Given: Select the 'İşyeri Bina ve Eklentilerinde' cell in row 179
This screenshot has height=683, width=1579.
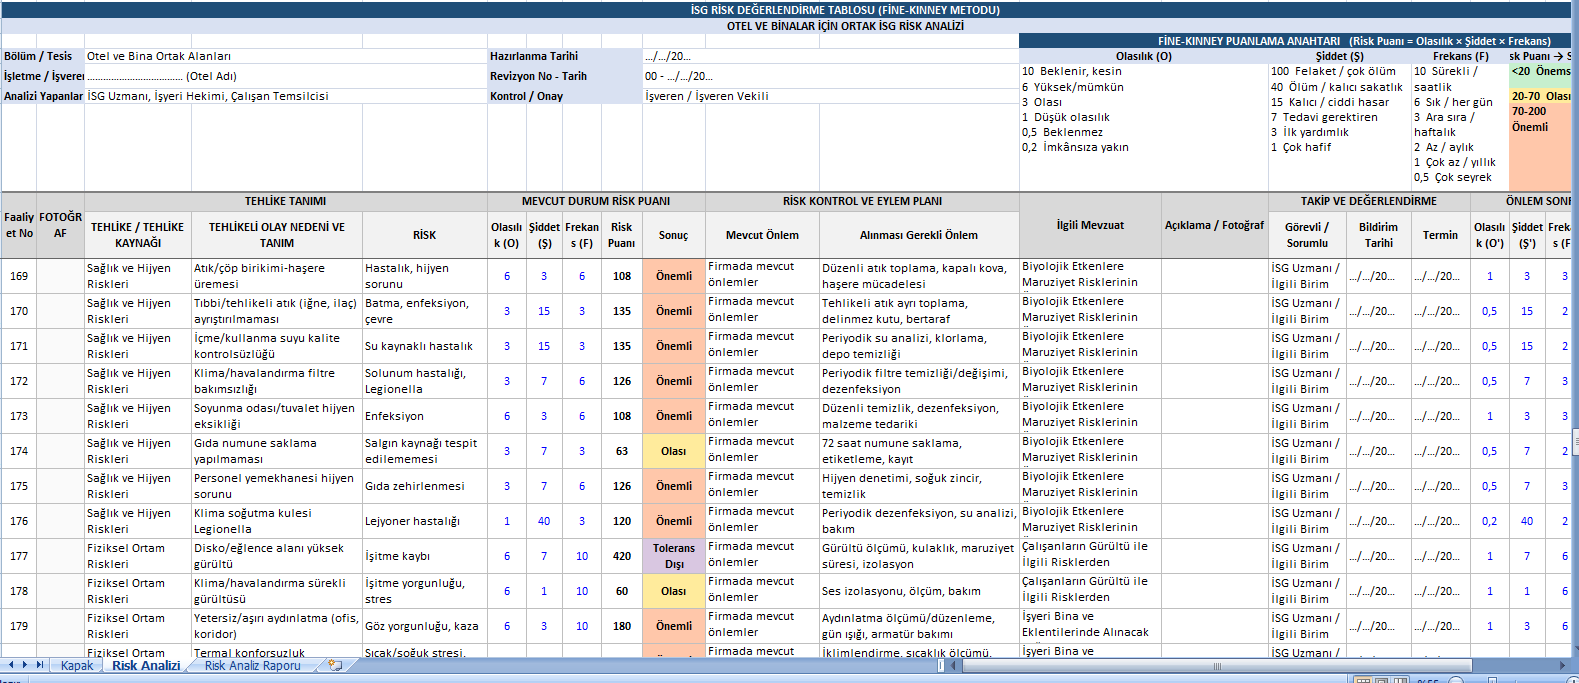Looking at the screenshot, I should pos(1090,626).
